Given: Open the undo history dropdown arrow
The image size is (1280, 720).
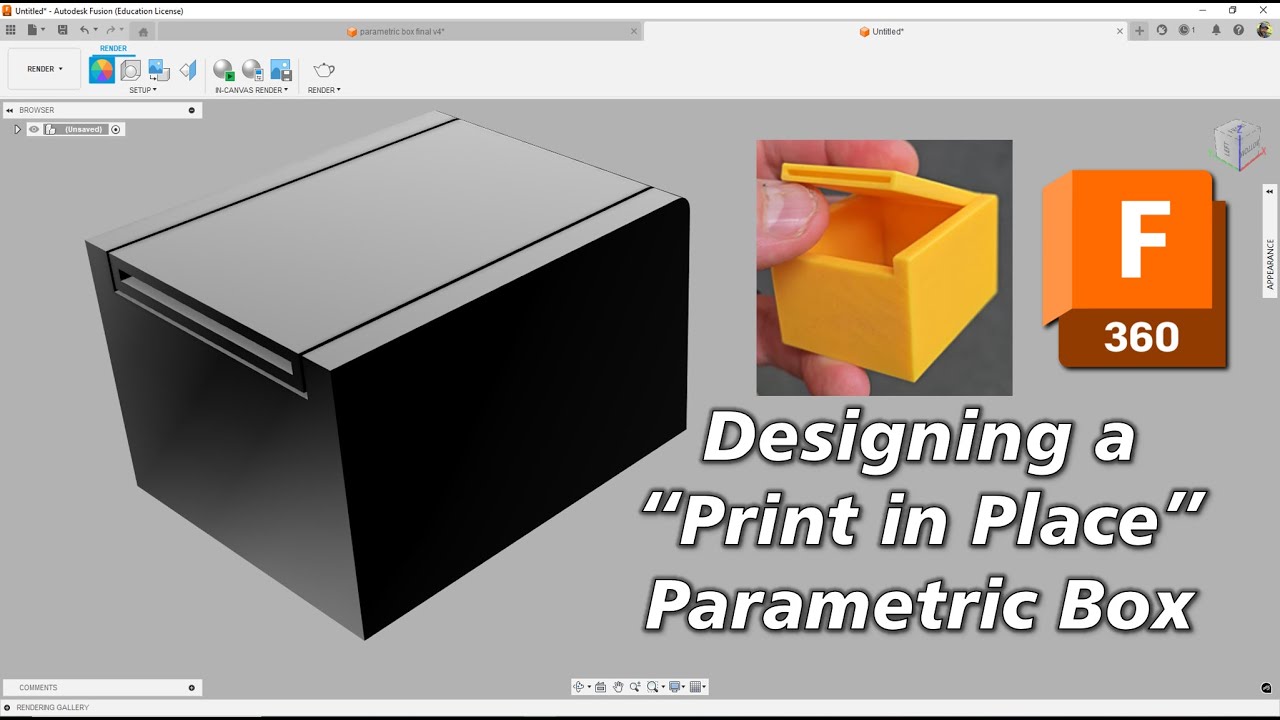Looking at the screenshot, I should 96,31.
